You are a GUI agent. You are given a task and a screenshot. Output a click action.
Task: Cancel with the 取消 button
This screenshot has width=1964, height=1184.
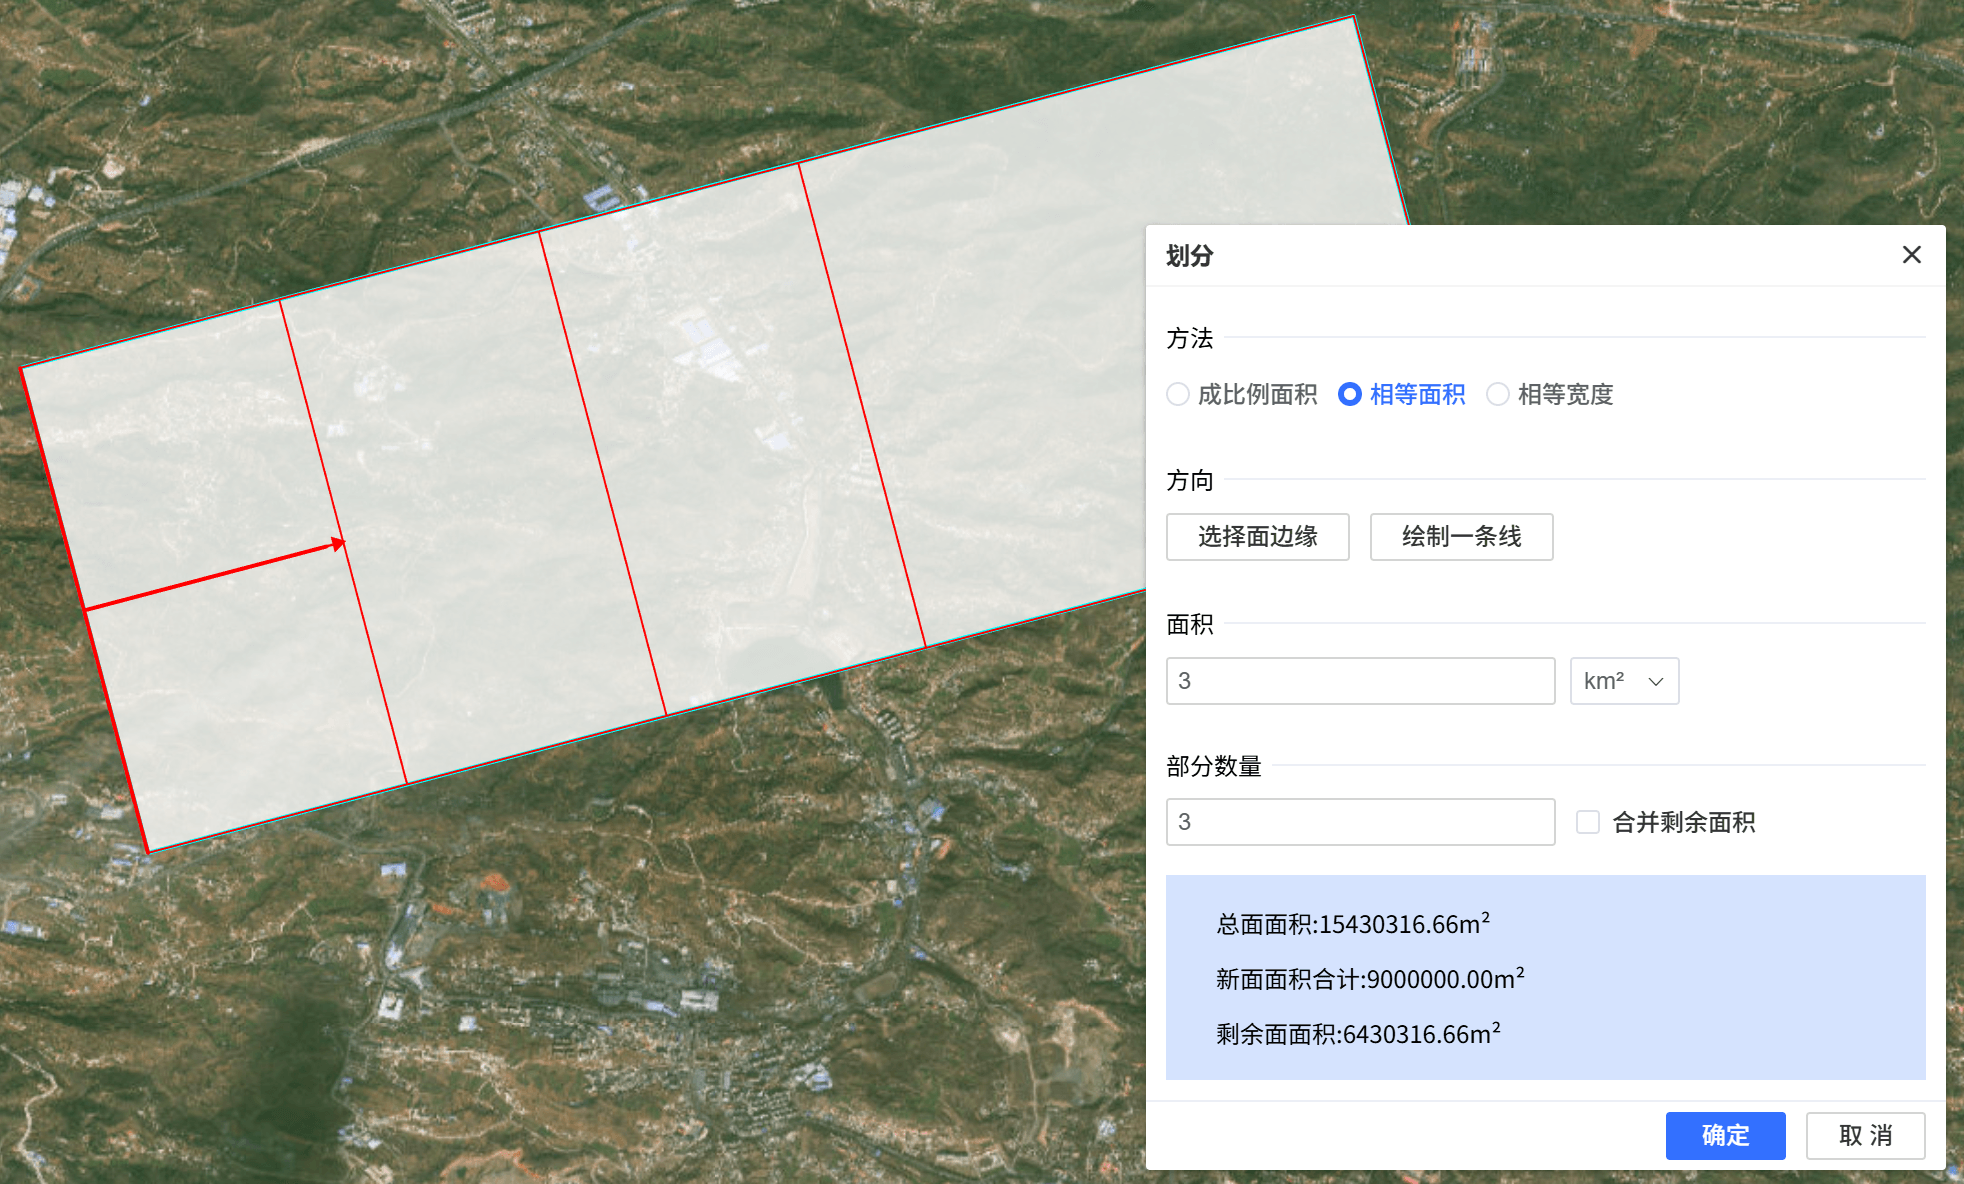click(1865, 1136)
